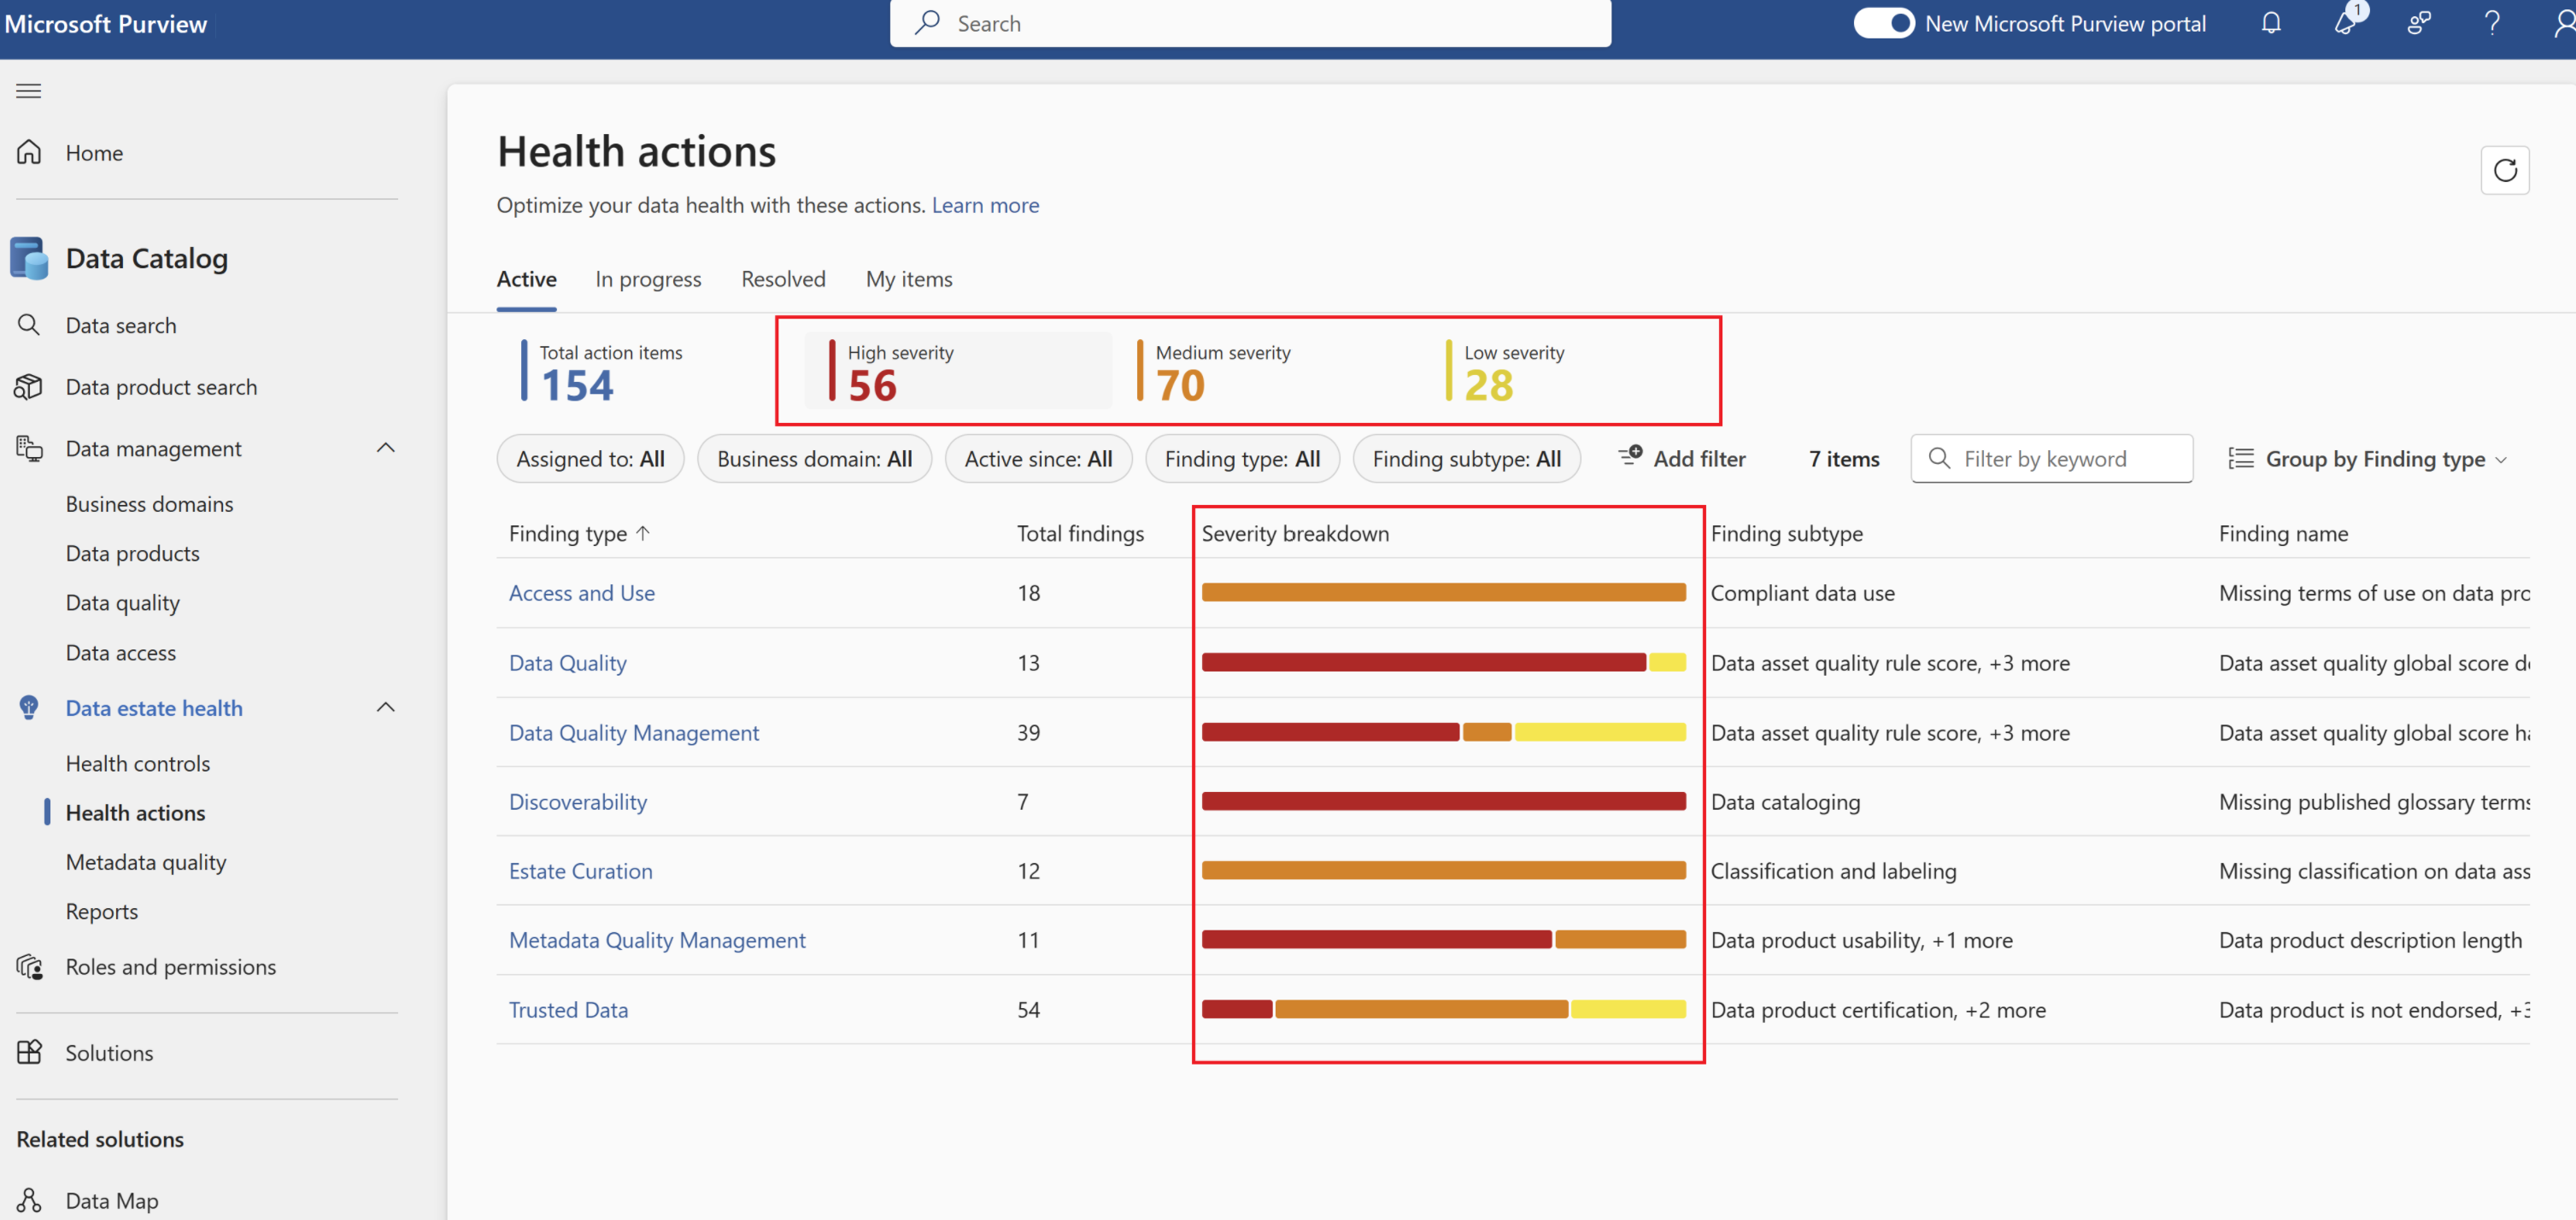Click the Data Catalog icon
The width and height of the screenshot is (2576, 1220).
pyautogui.click(x=29, y=258)
